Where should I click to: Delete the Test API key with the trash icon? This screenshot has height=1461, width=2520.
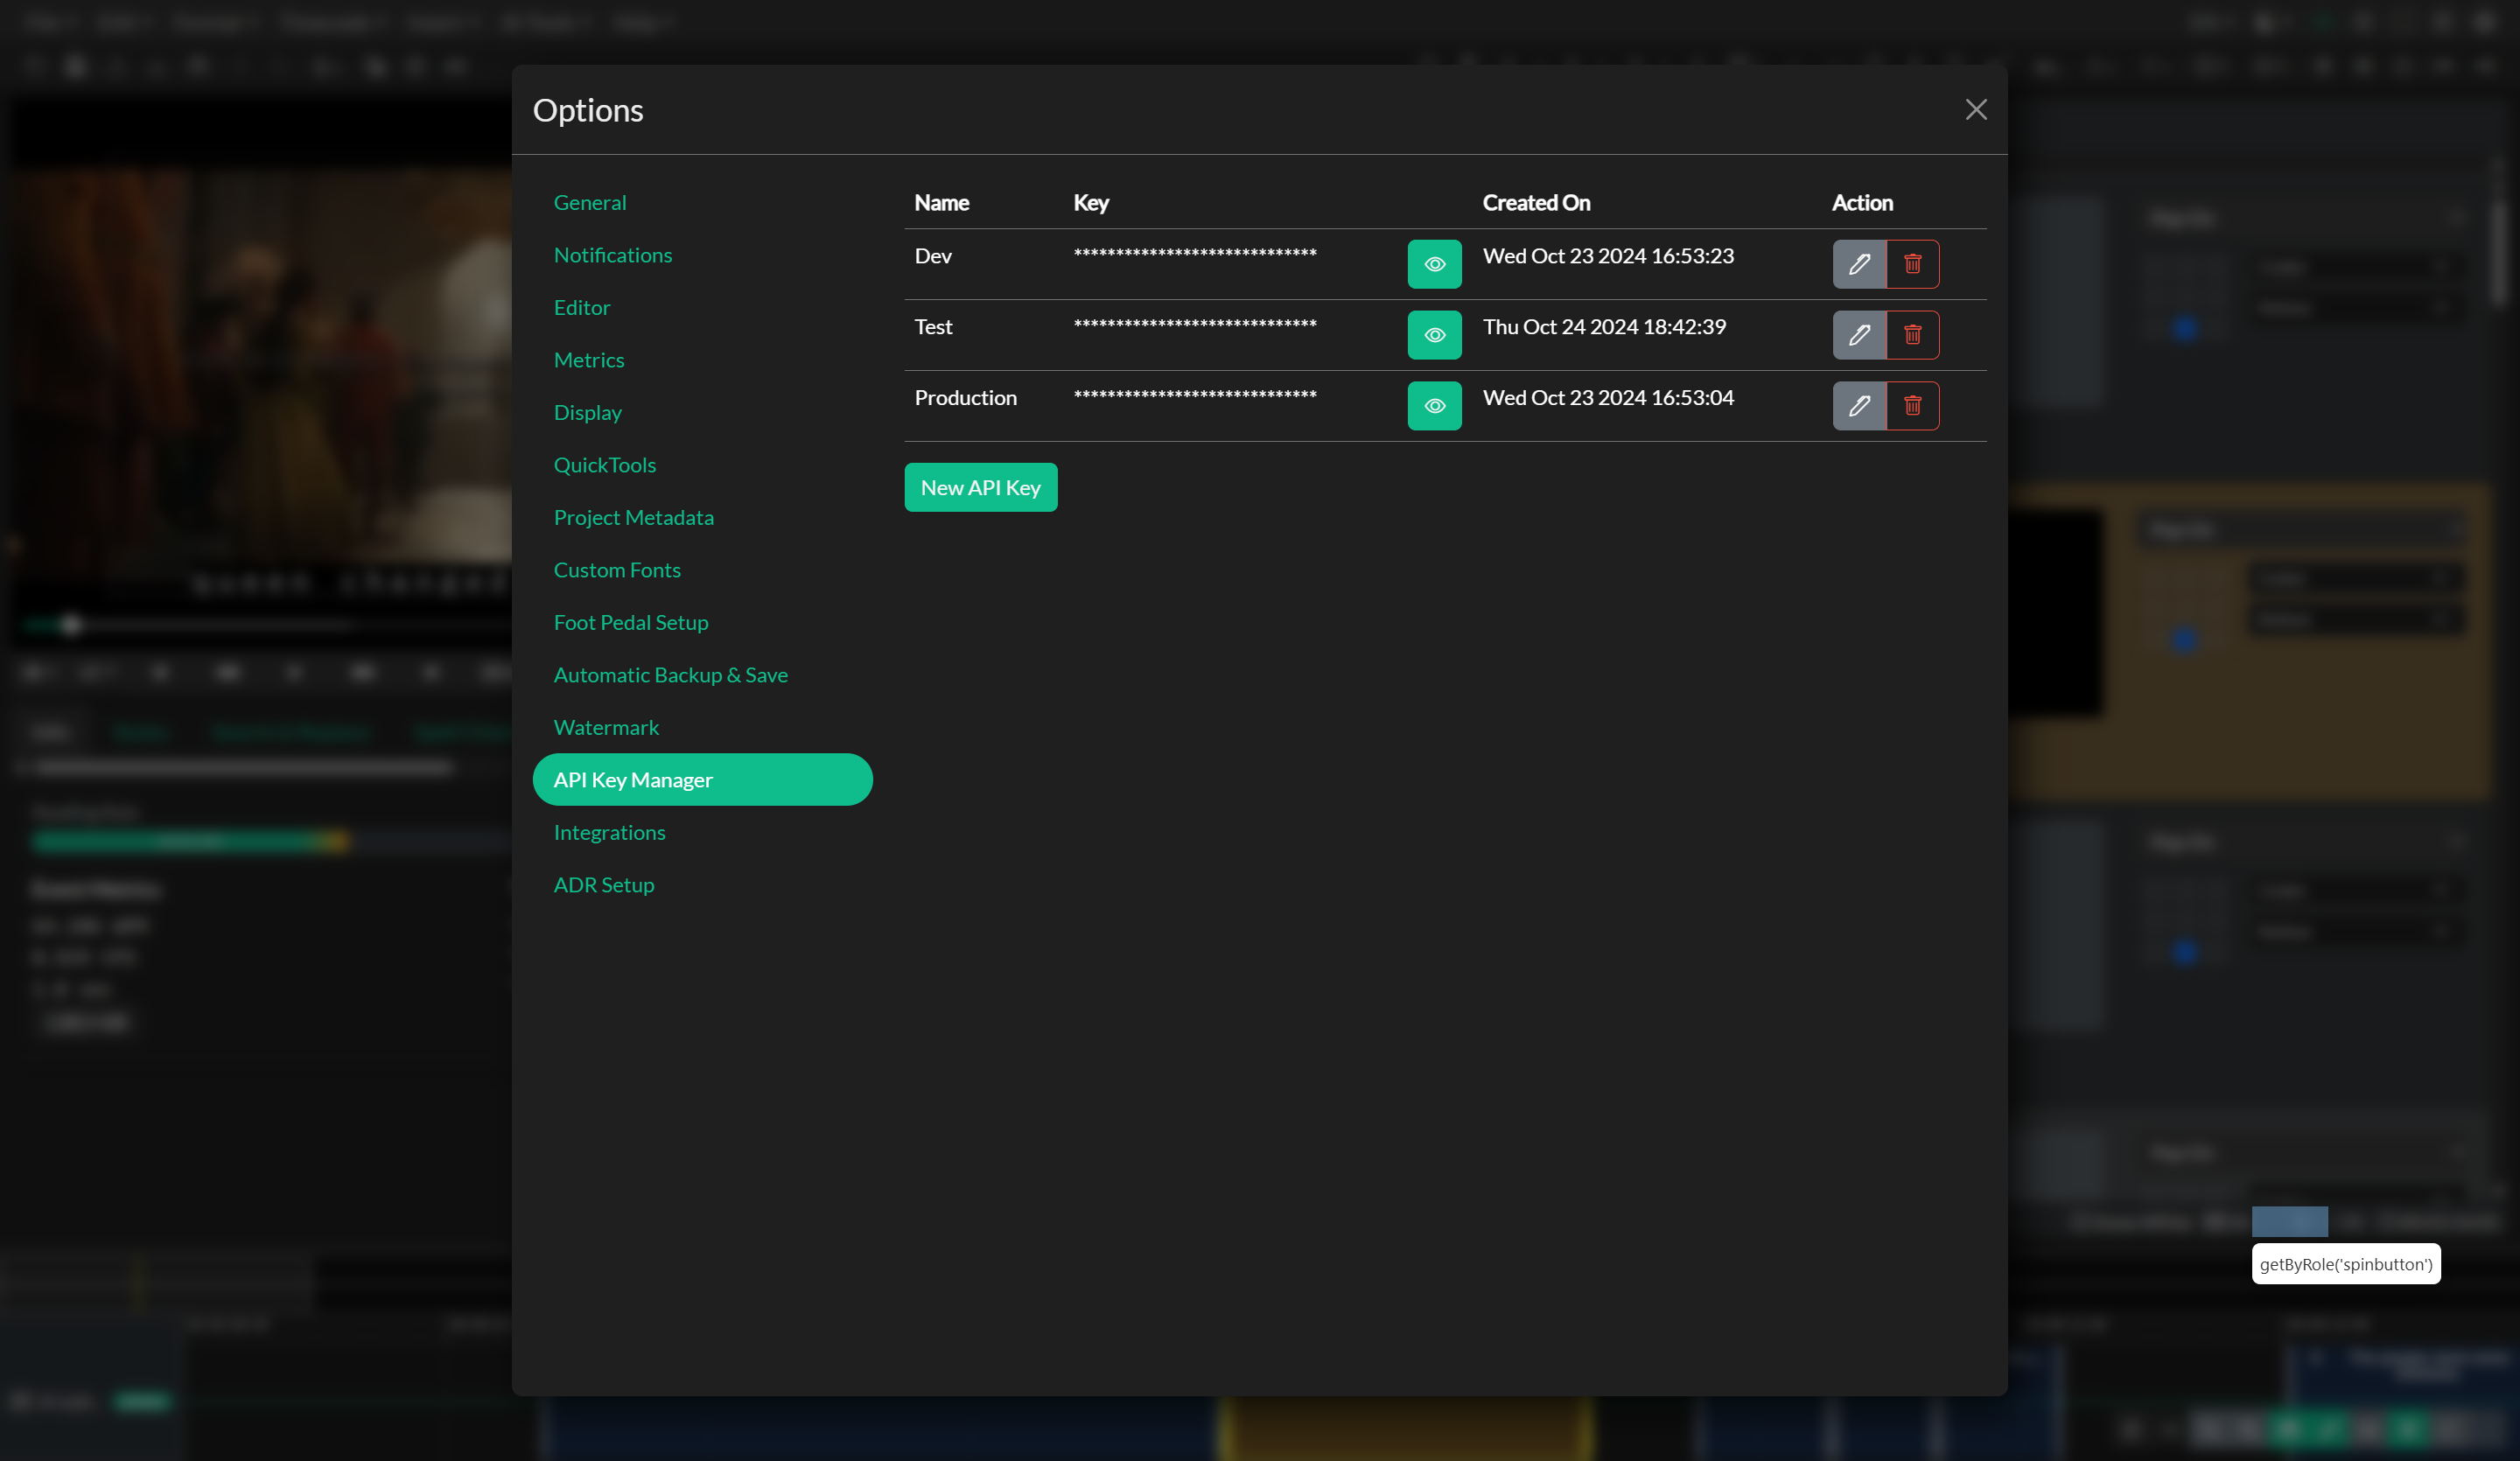point(1912,335)
